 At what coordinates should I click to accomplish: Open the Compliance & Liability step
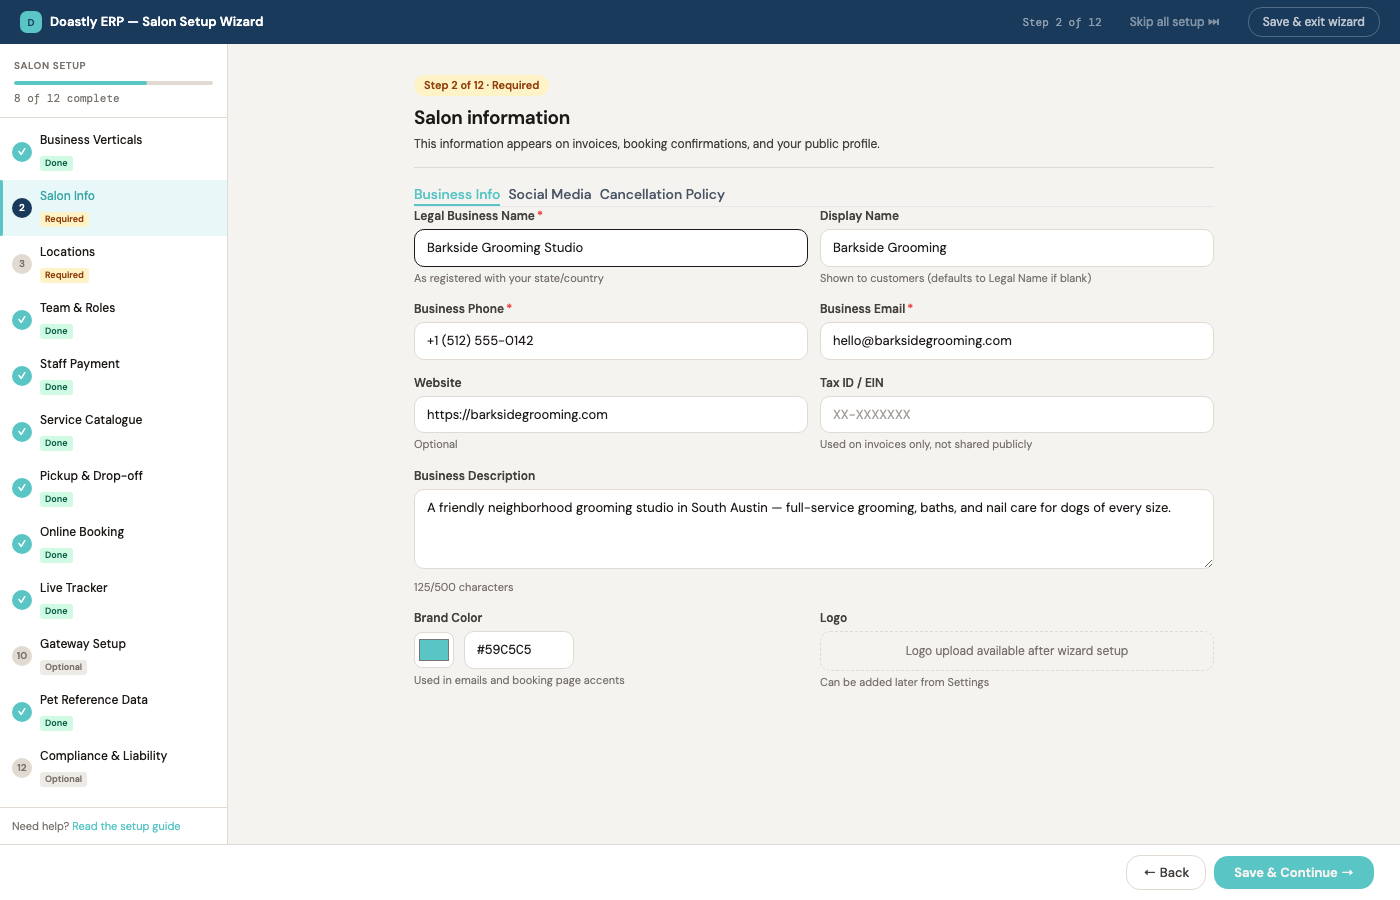114,768
